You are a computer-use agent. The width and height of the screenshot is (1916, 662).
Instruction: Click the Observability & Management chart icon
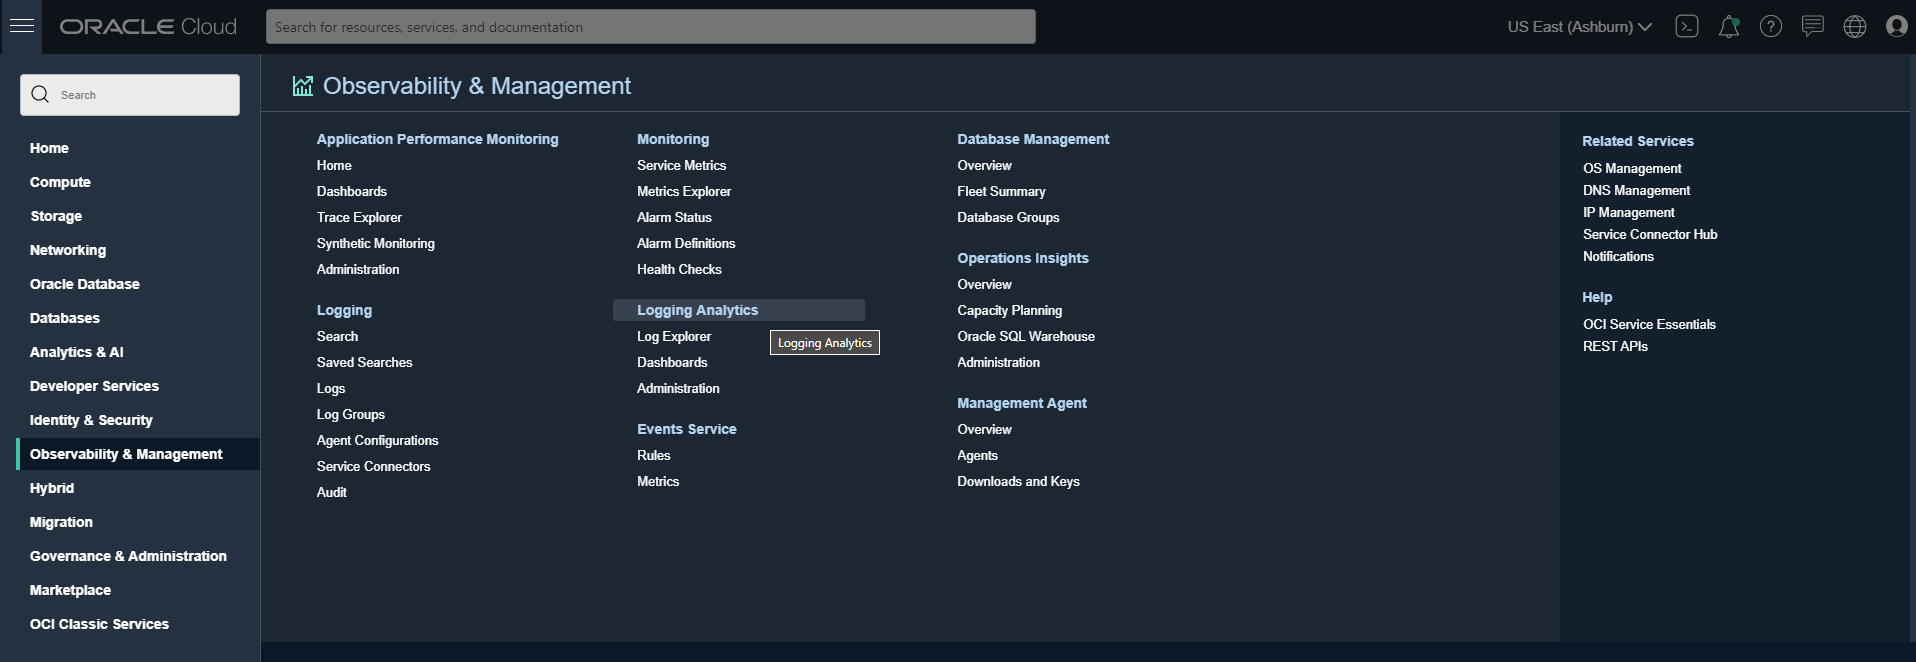point(303,86)
